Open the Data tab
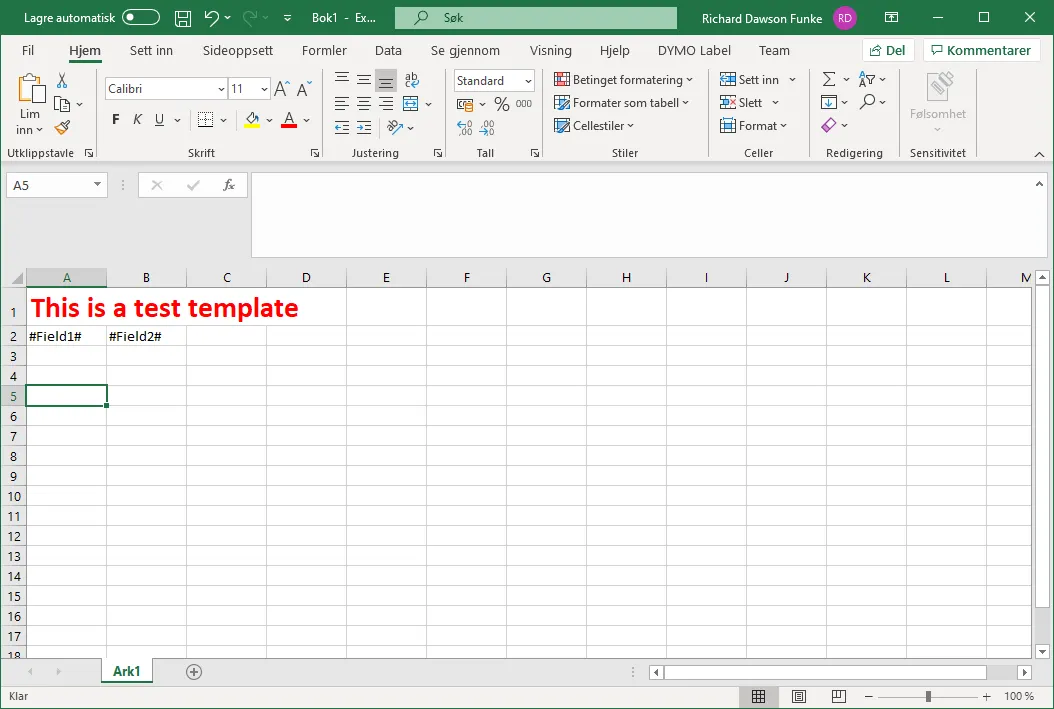This screenshot has width=1054, height=709. pyautogui.click(x=388, y=50)
